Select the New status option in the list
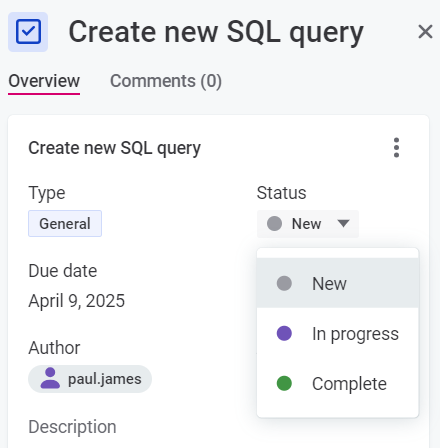This screenshot has width=440, height=448. pyautogui.click(x=337, y=283)
